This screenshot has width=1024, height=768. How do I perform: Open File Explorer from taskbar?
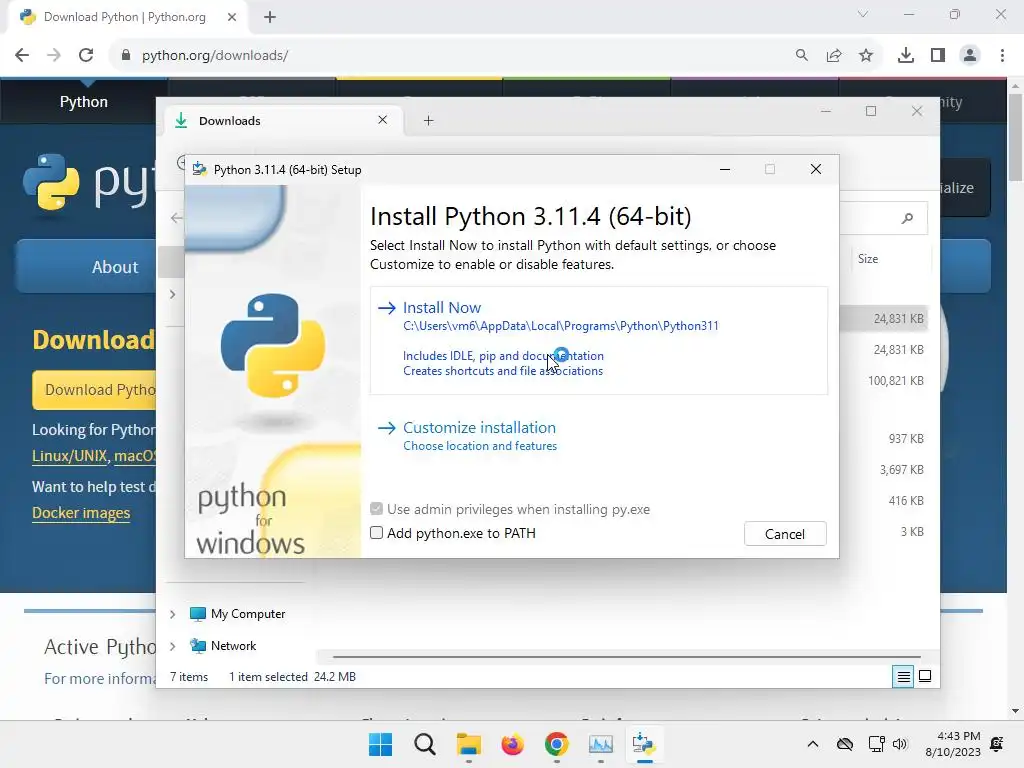tap(468, 744)
